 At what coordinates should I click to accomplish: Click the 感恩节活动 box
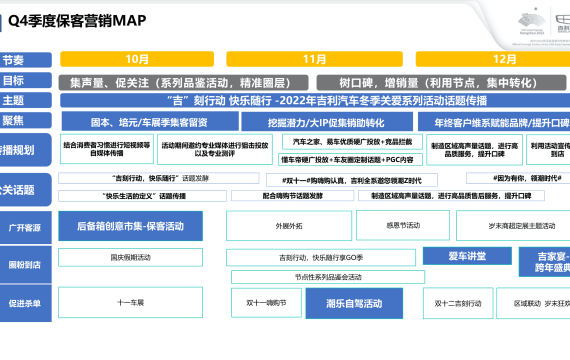403,225
